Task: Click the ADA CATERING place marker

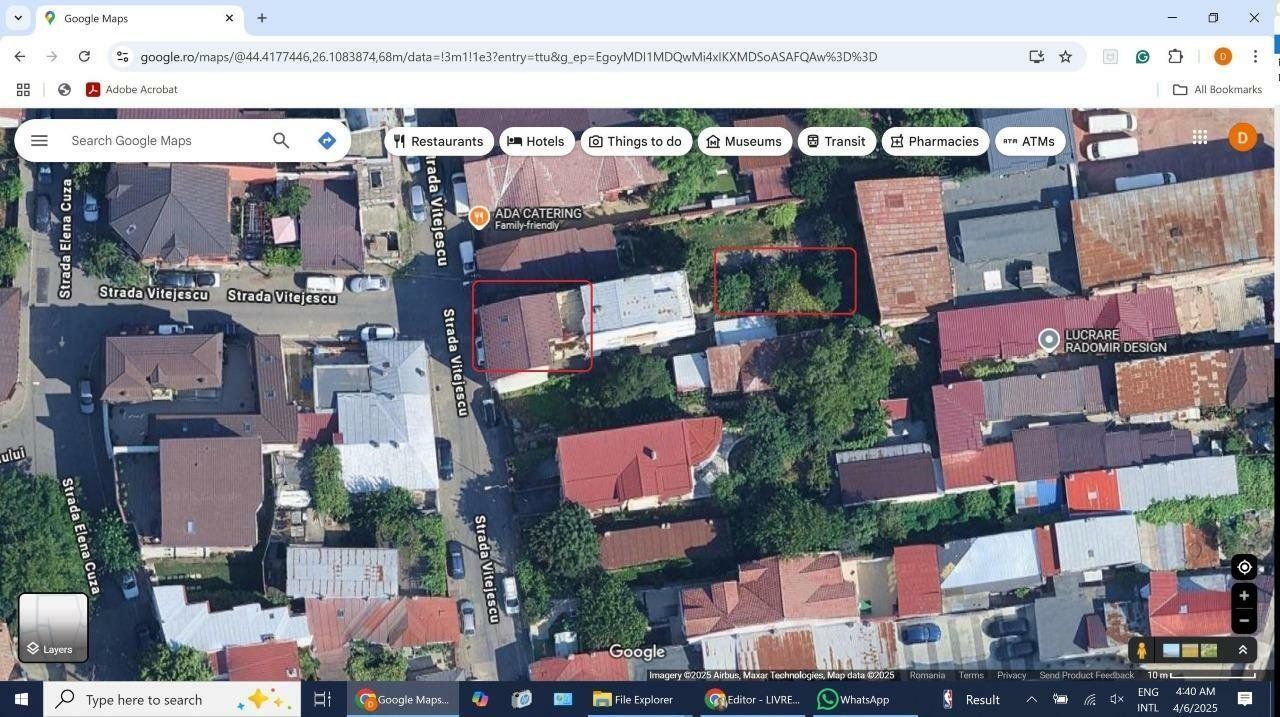Action: (x=479, y=216)
